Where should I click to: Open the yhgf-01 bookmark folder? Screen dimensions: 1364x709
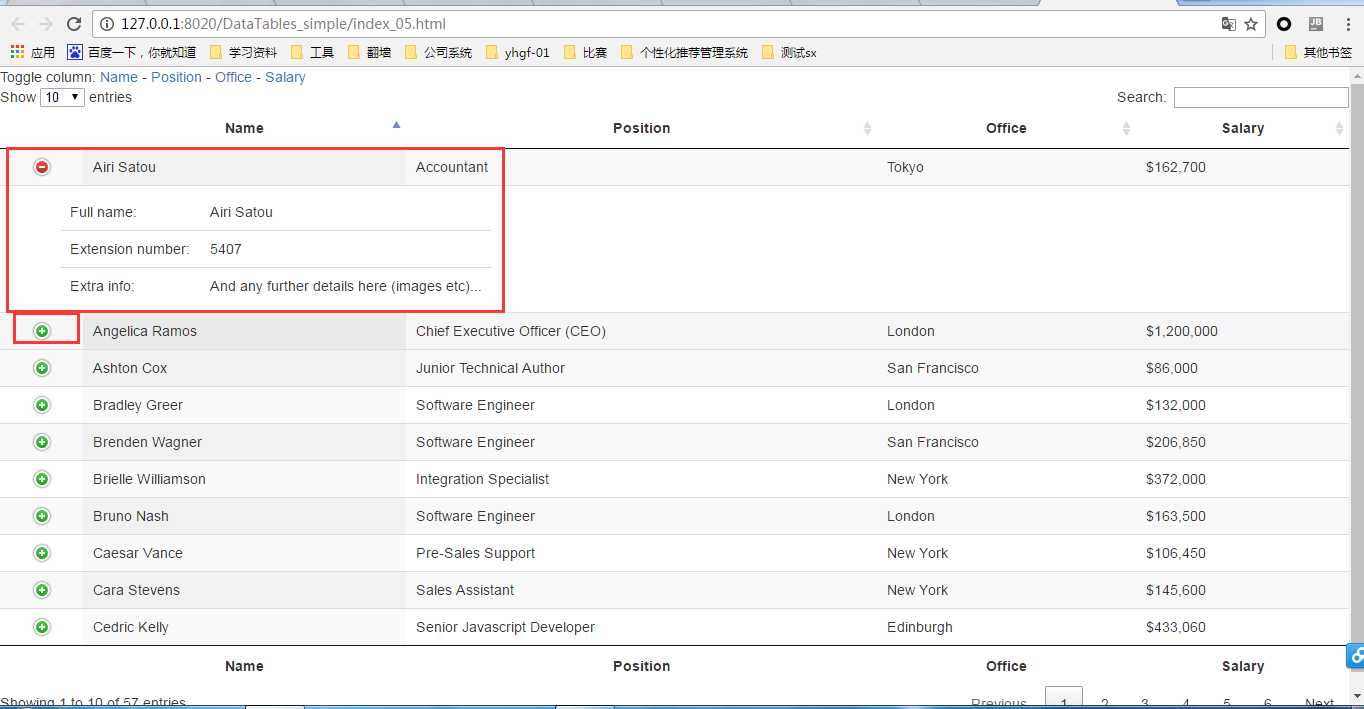[517, 52]
